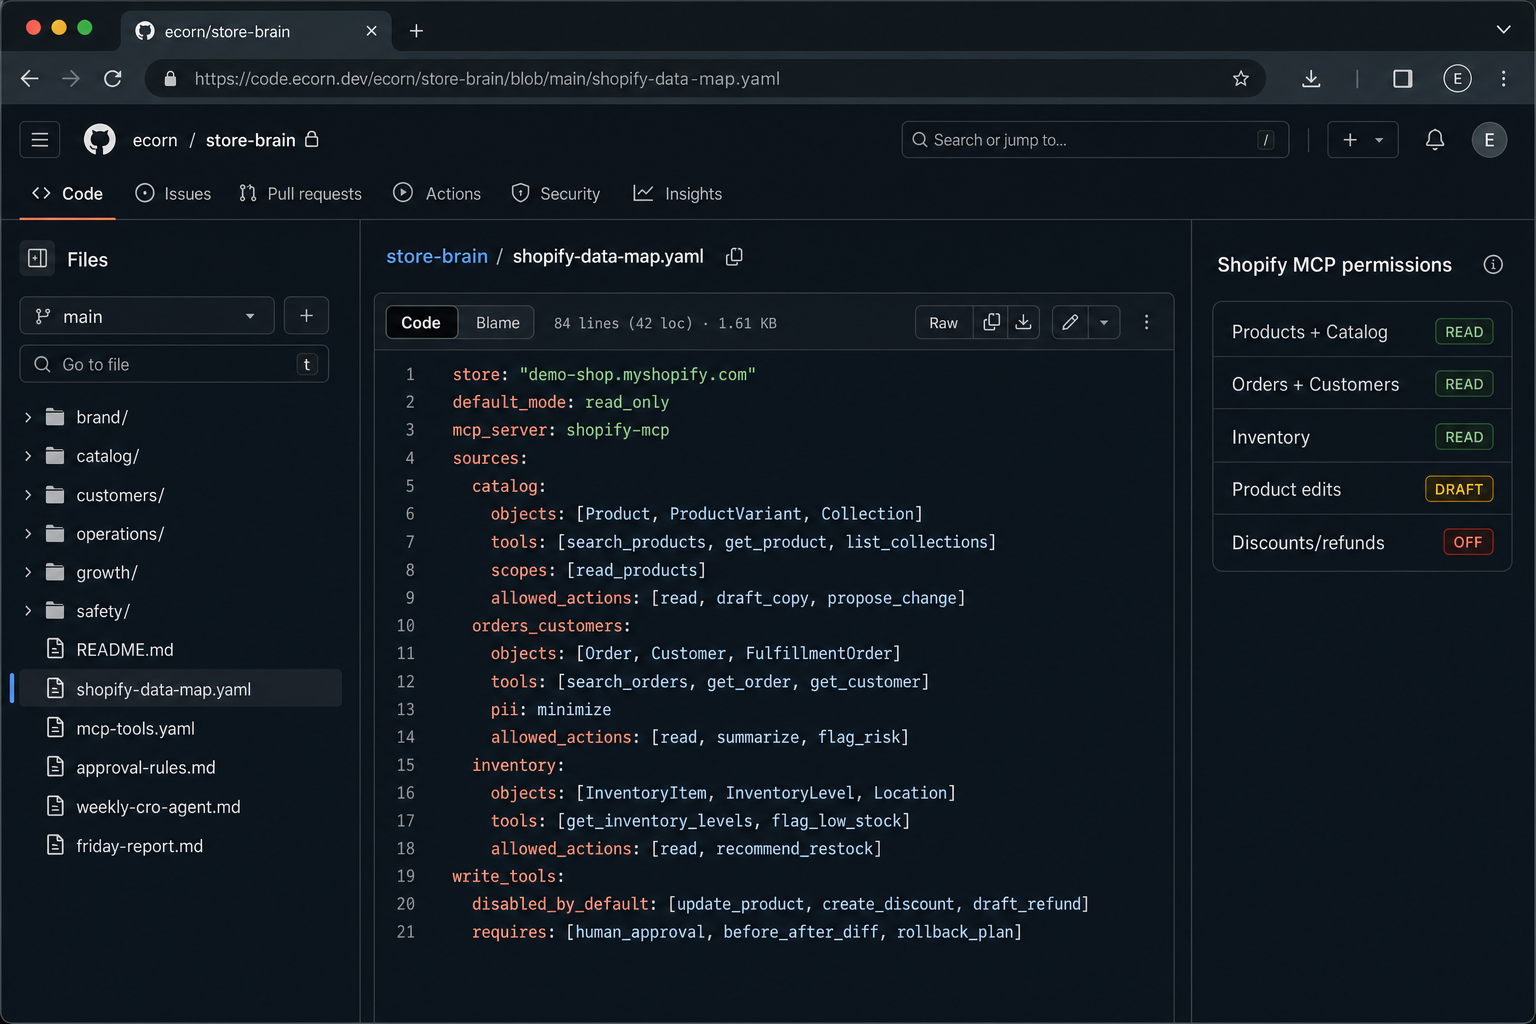1536x1024 pixels.
Task: Focus the Search or jump to field
Action: (1095, 140)
